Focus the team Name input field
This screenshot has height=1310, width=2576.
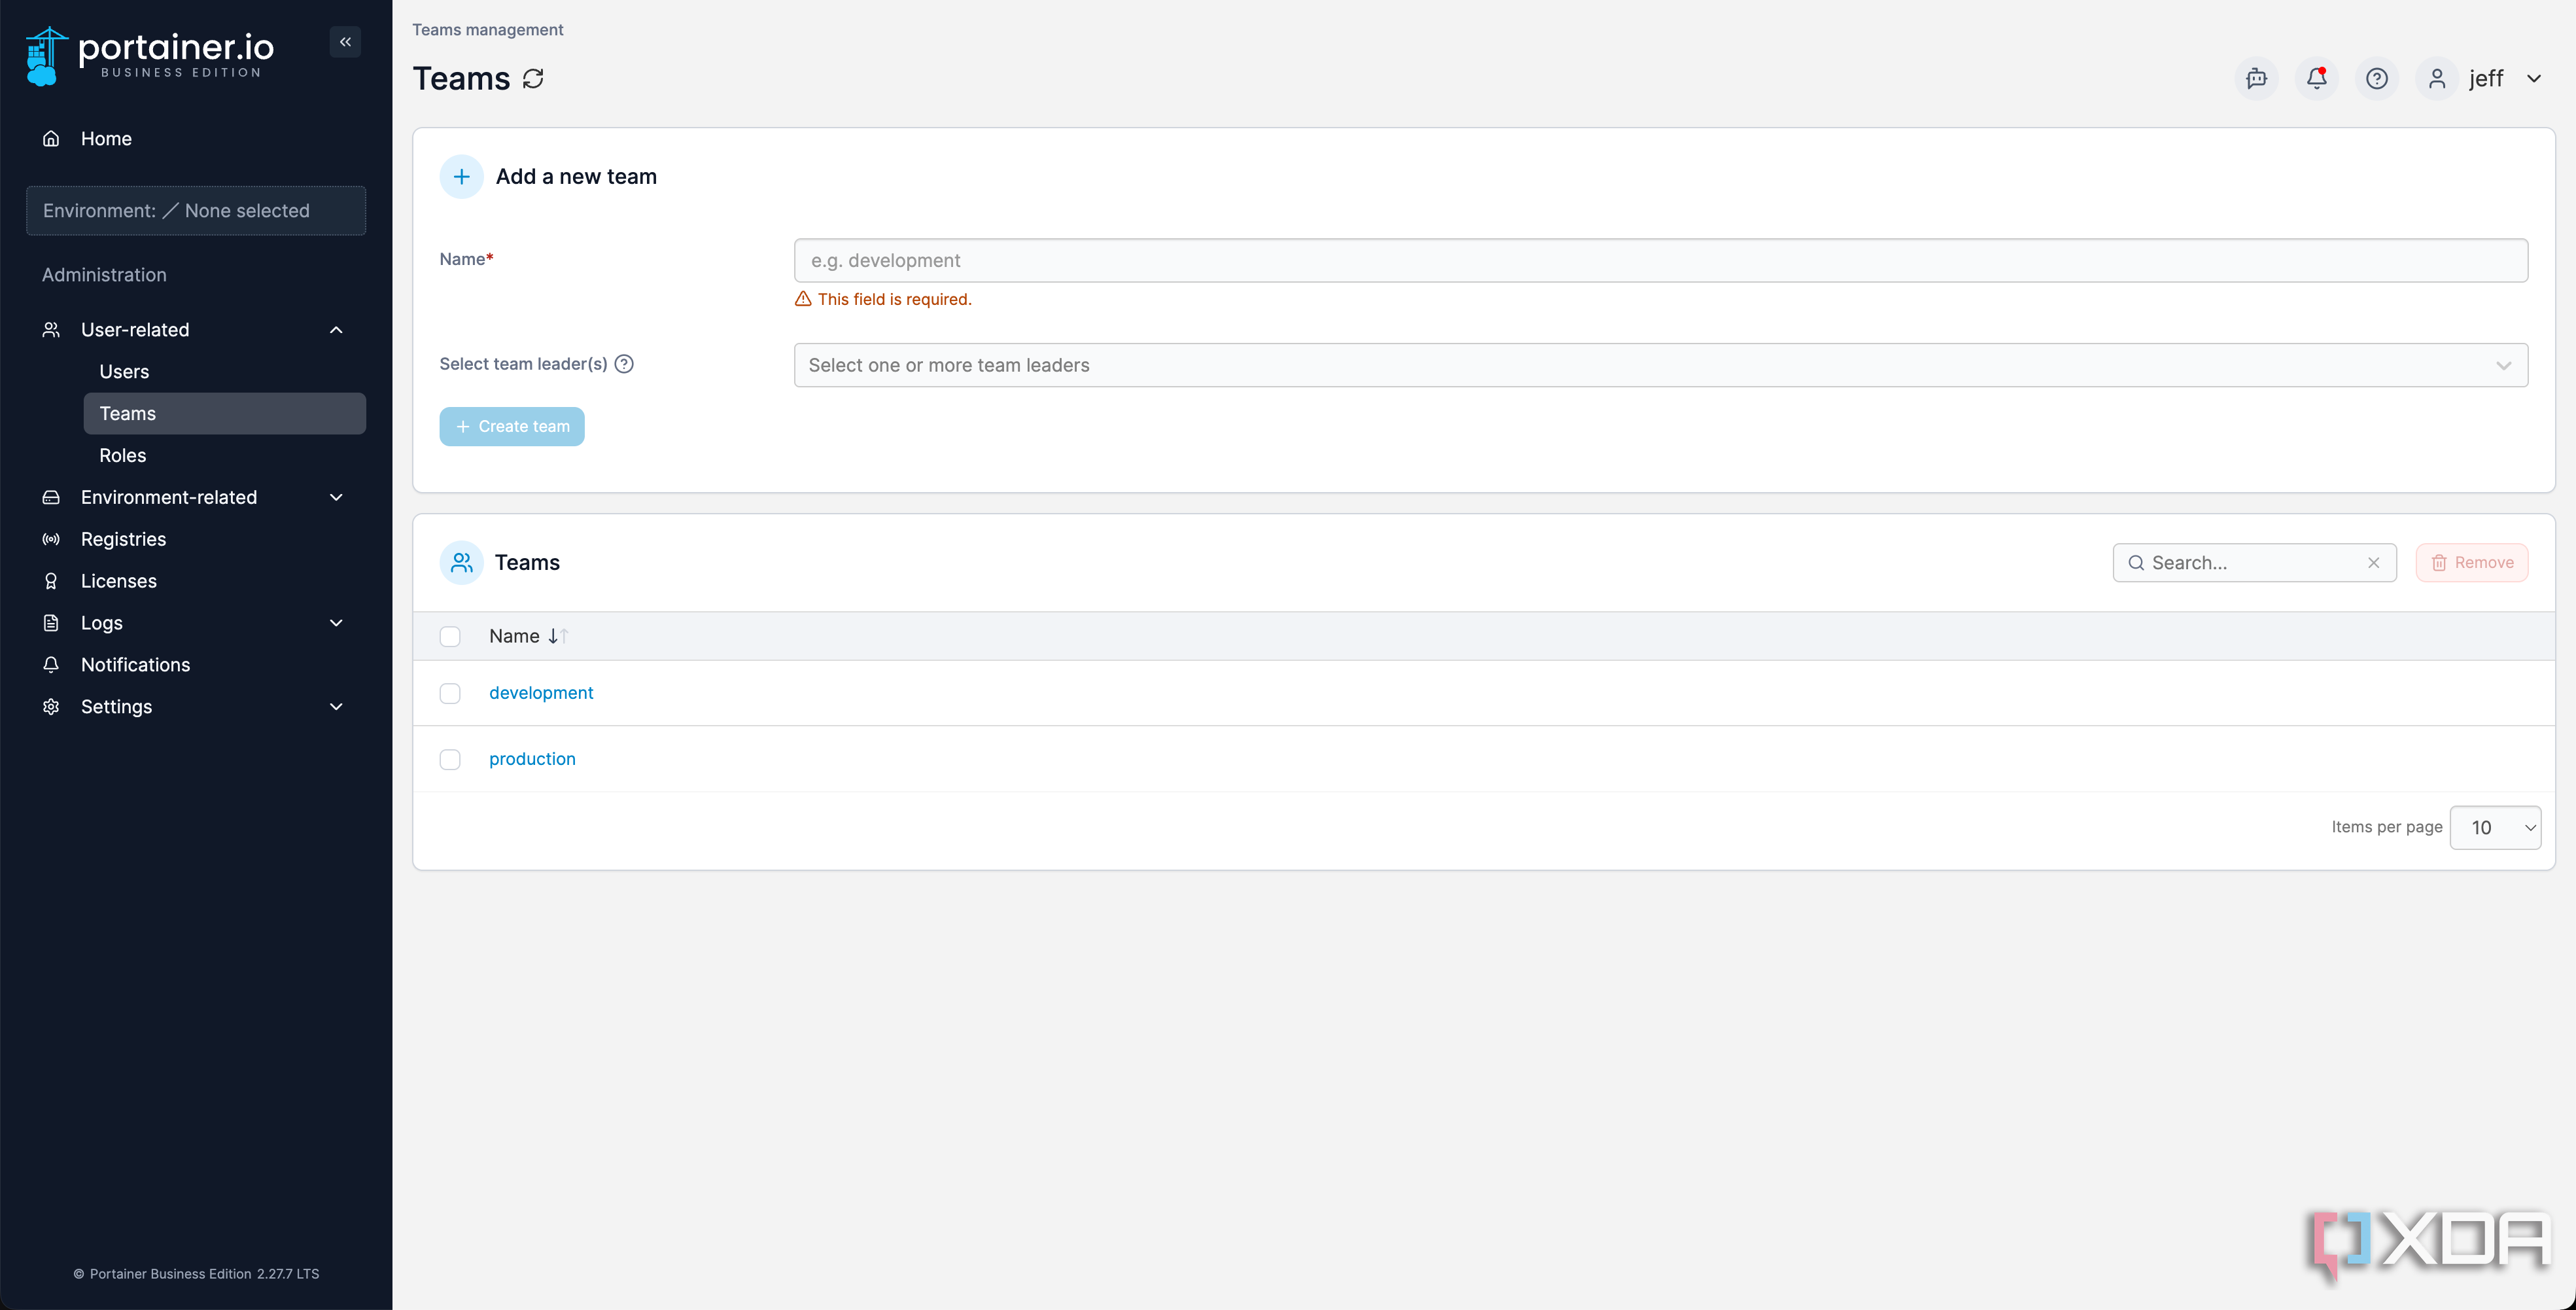click(x=1660, y=260)
